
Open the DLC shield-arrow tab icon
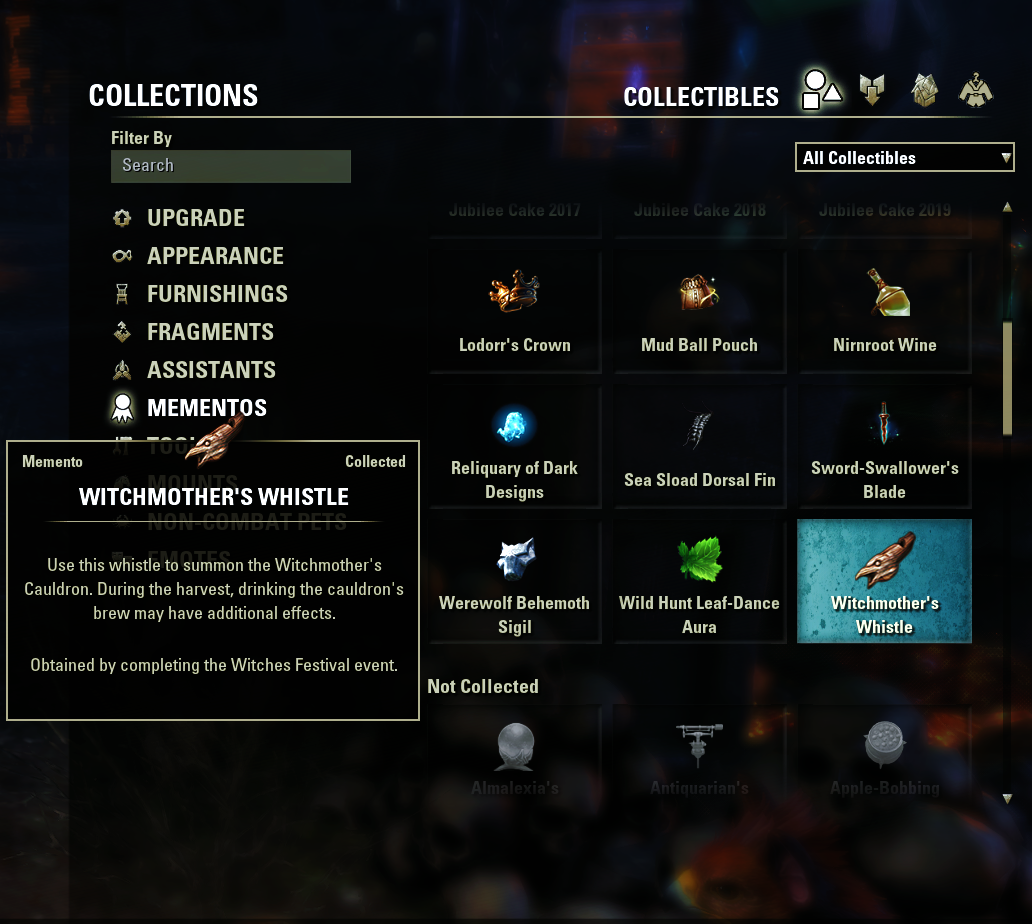(872, 90)
